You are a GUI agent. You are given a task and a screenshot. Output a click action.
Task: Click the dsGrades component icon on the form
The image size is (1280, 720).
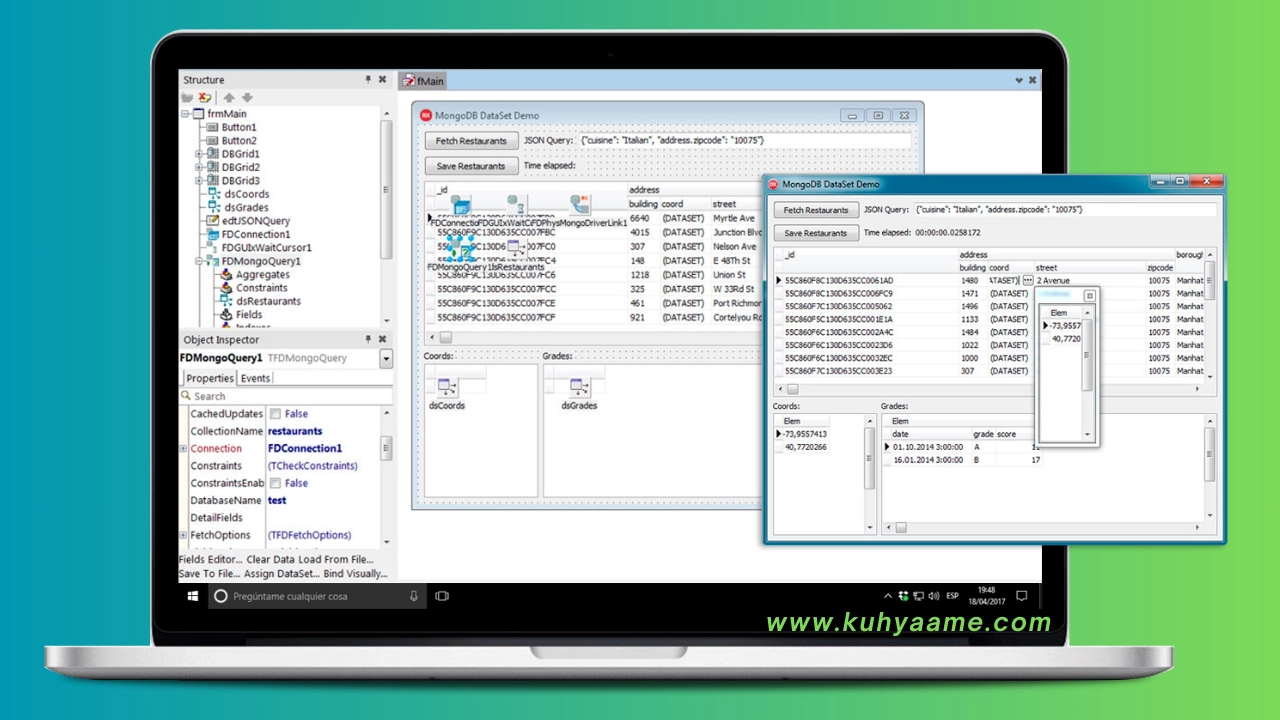580,387
